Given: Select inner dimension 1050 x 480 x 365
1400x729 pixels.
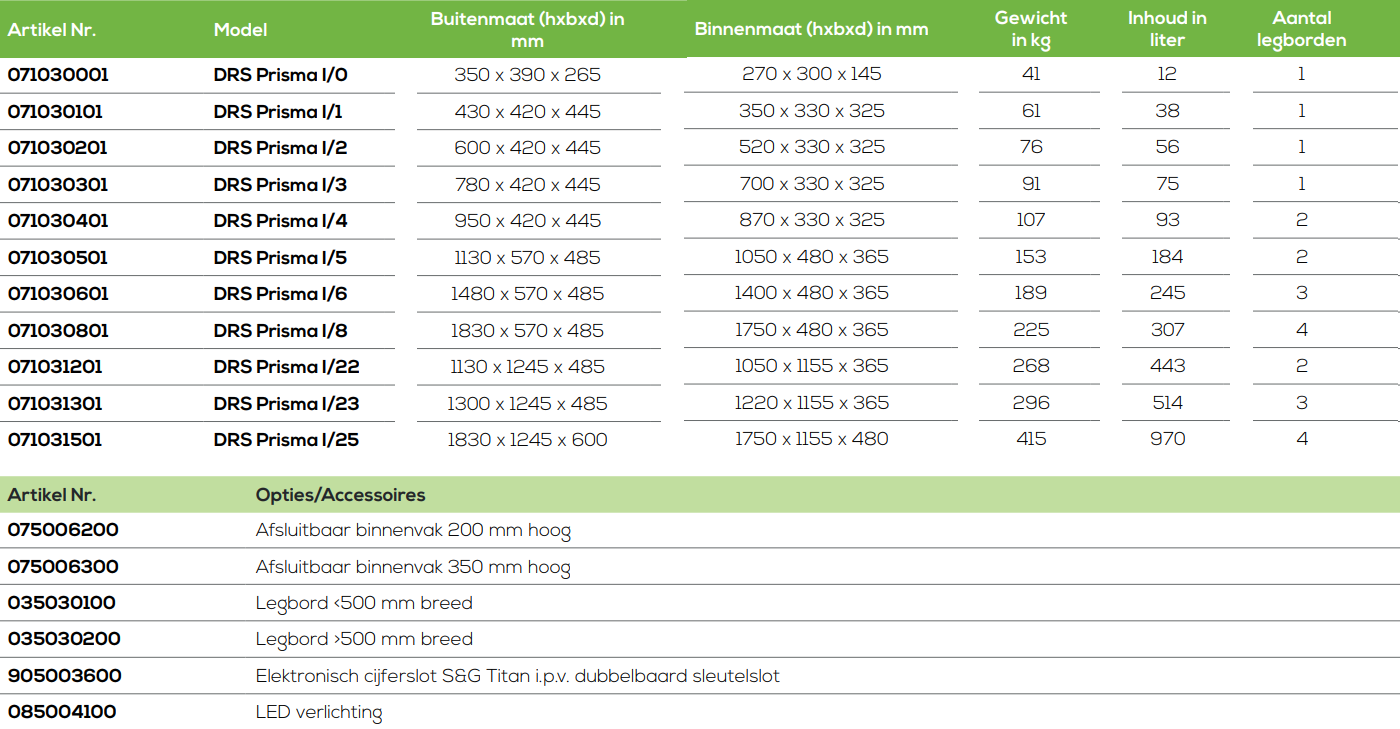Looking at the screenshot, I should [x=811, y=257].
